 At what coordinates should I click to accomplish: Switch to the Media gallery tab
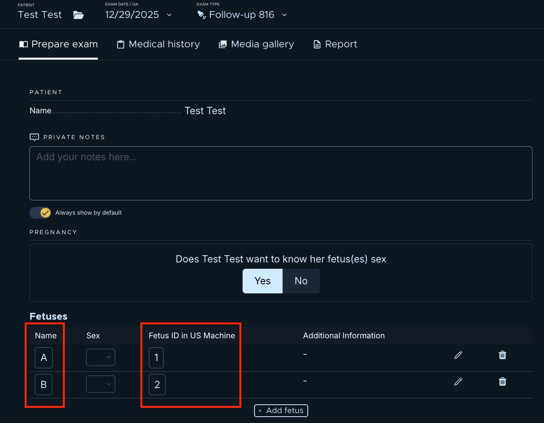click(256, 44)
